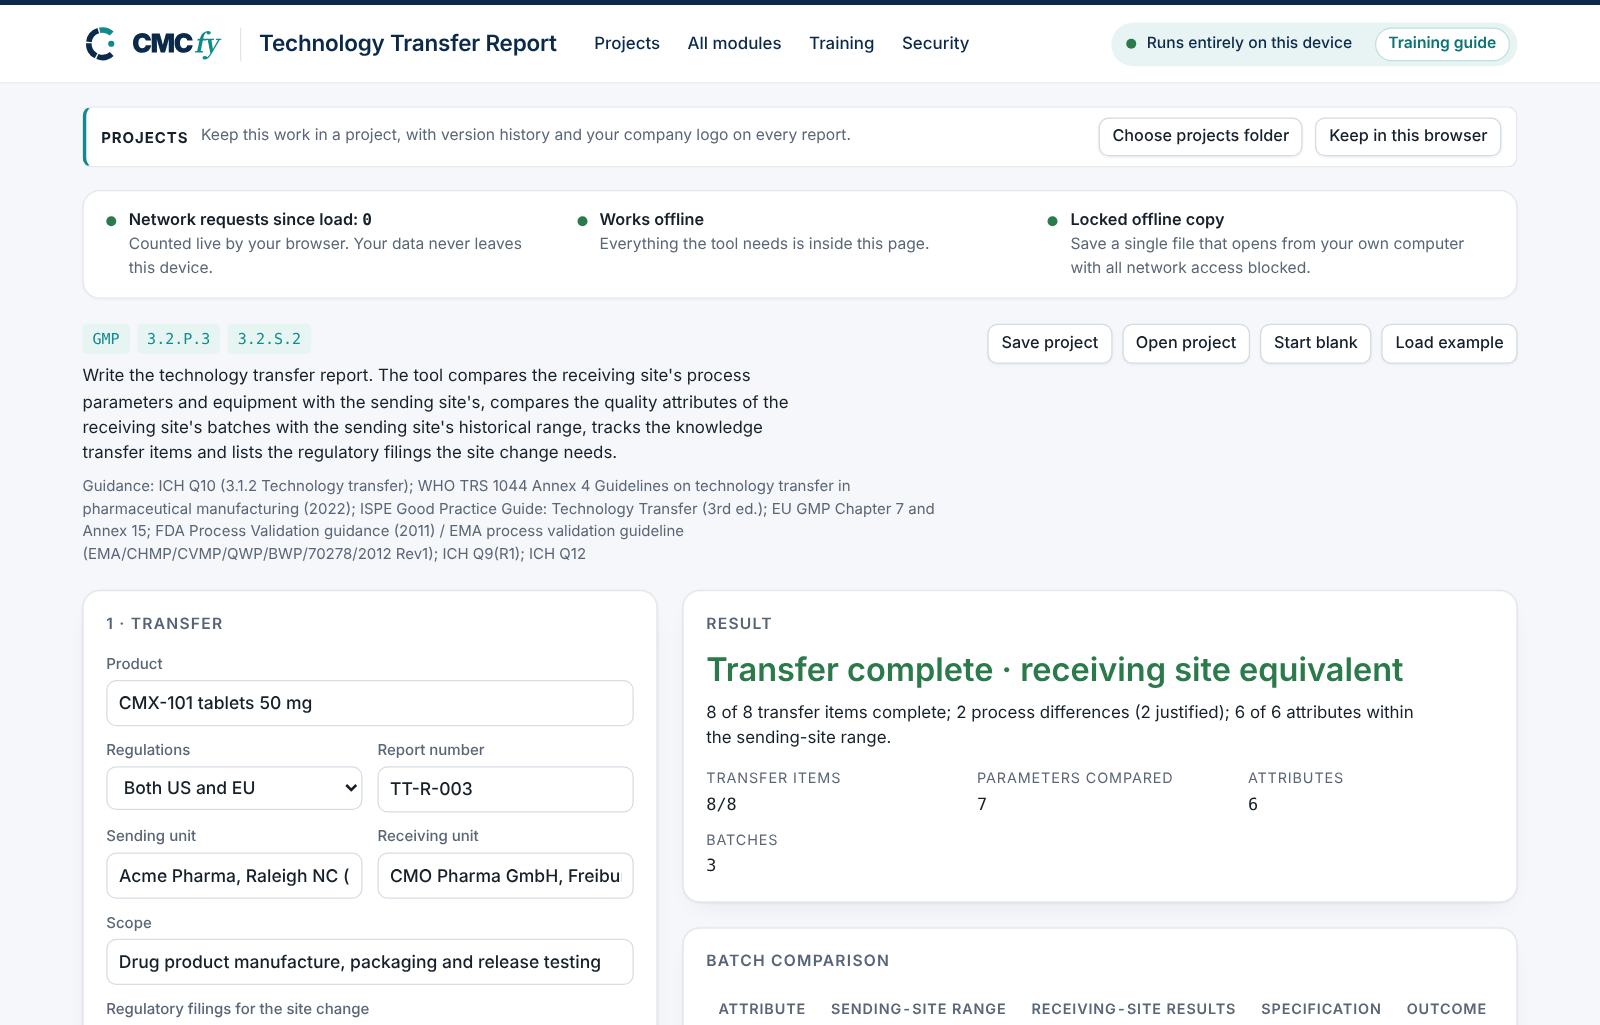Screen dimensions: 1600x1025
Task: Click the 'Technology Transfer Report' title
Action: coord(408,44)
